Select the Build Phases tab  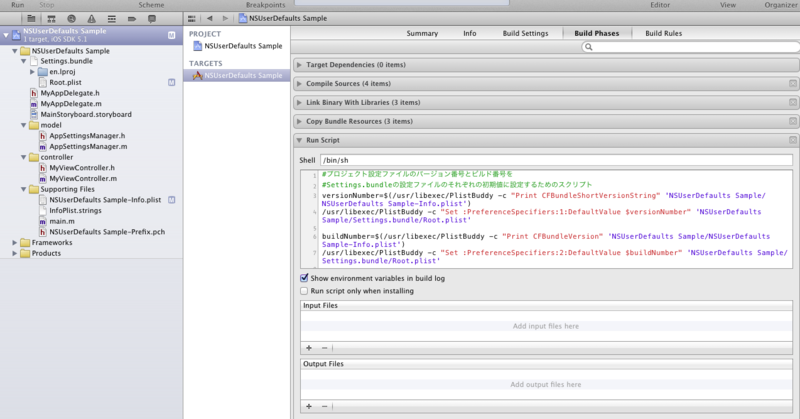click(x=596, y=33)
